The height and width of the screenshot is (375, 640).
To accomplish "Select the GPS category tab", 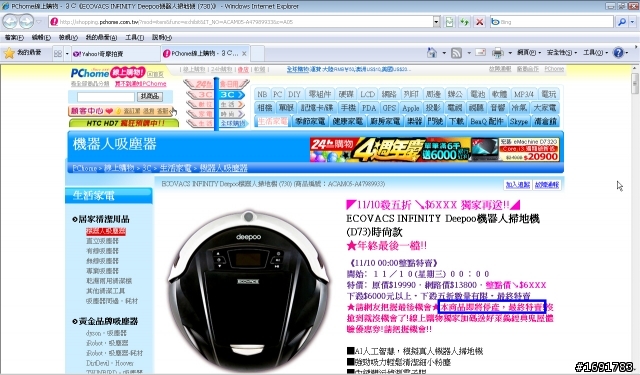I will (389, 108).
